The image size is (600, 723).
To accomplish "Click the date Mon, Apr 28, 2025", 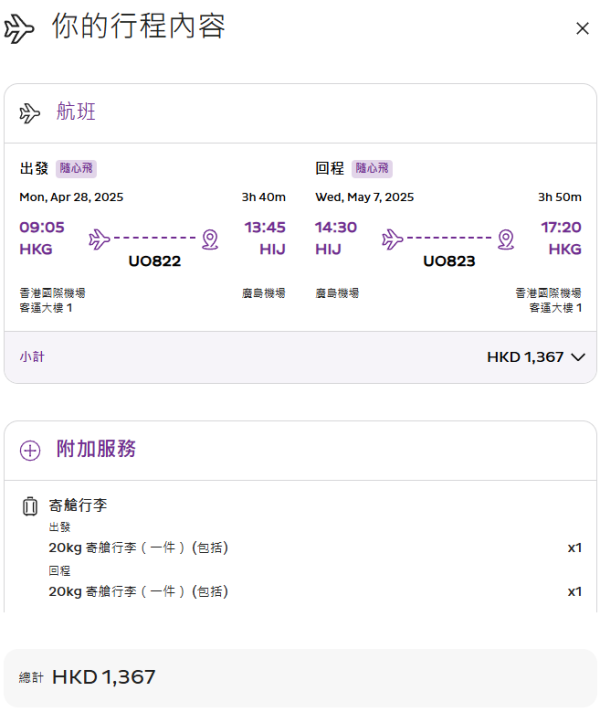I will tap(71, 197).
